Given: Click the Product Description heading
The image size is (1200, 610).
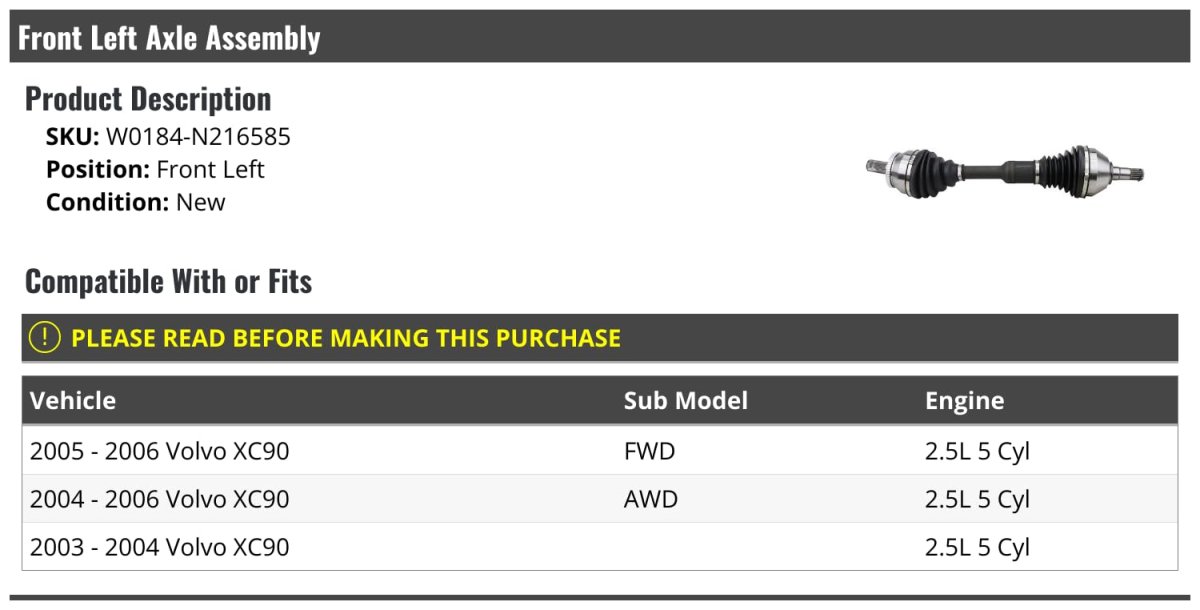Looking at the screenshot, I should [148, 99].
